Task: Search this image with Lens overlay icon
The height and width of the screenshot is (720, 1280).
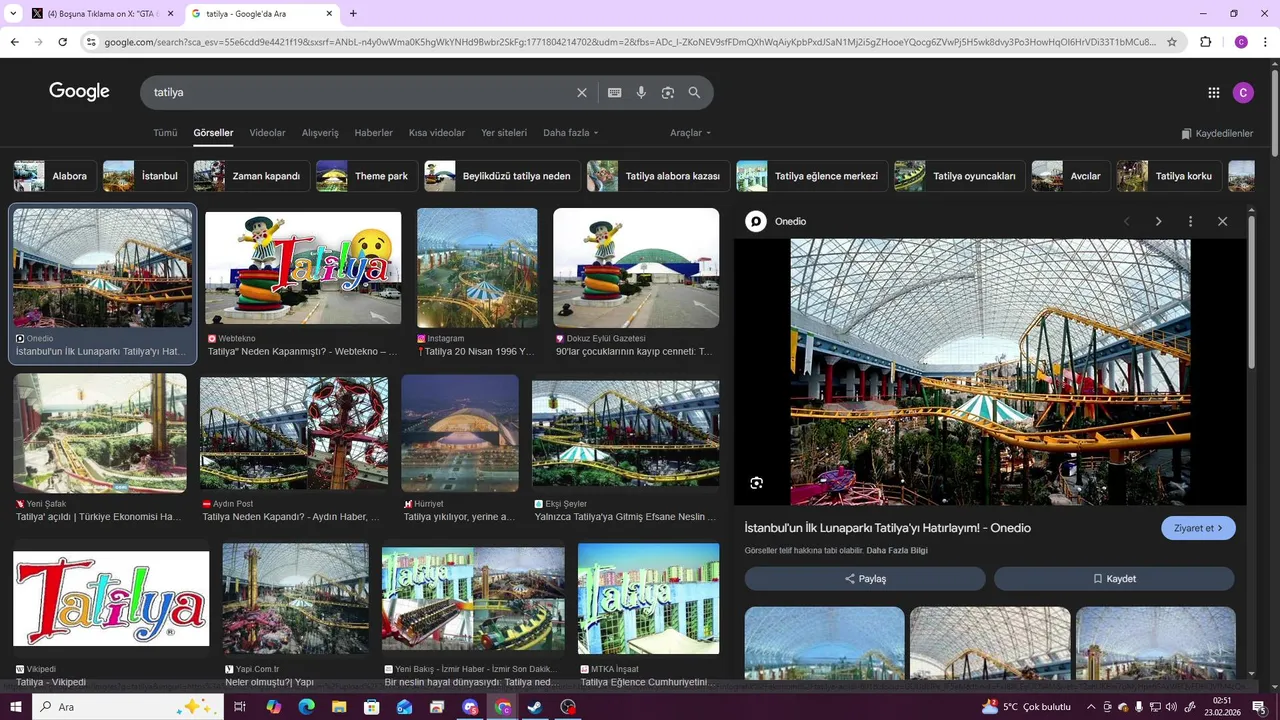Action: point(756,483)
